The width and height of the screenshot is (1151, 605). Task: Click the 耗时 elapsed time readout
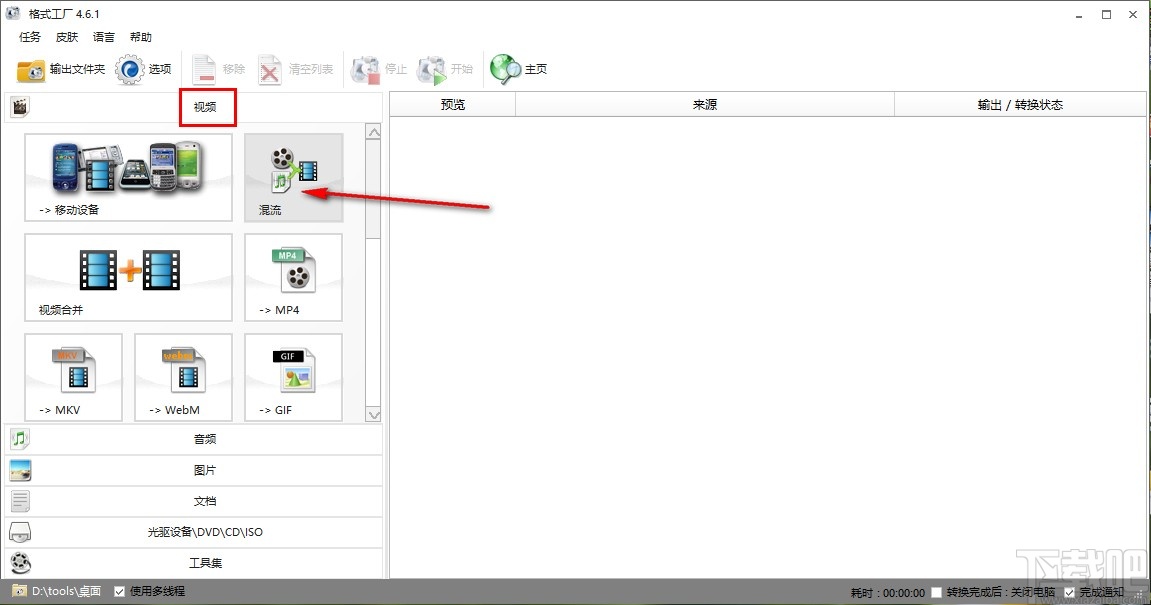point(887,592)
